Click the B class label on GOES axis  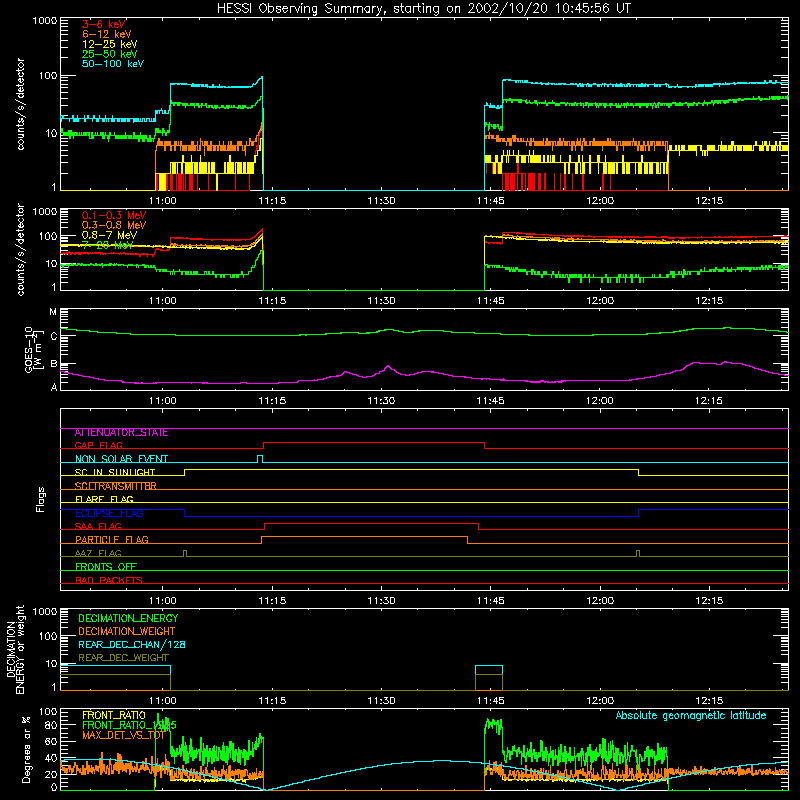pos(54,364)
